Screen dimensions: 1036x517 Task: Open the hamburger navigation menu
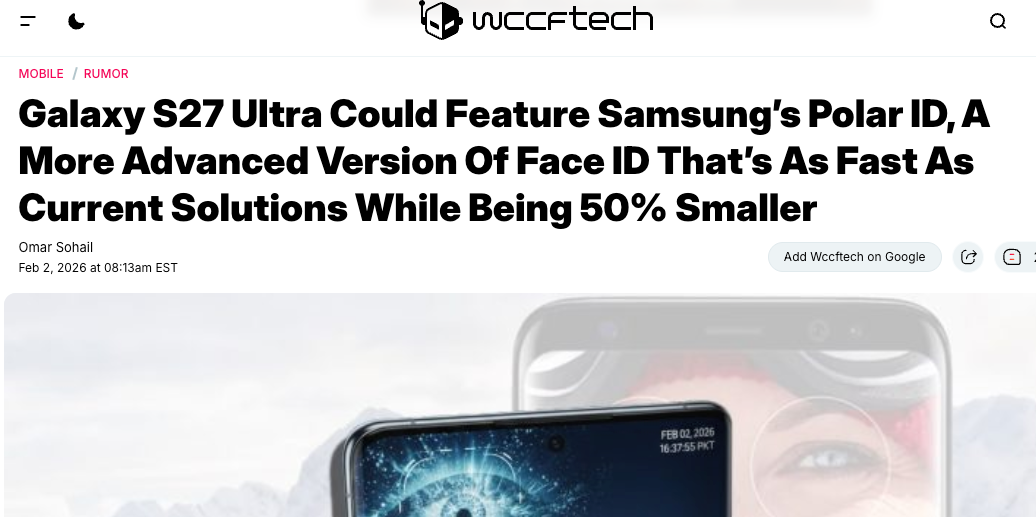pyautogui.click(x=28, y=21)
